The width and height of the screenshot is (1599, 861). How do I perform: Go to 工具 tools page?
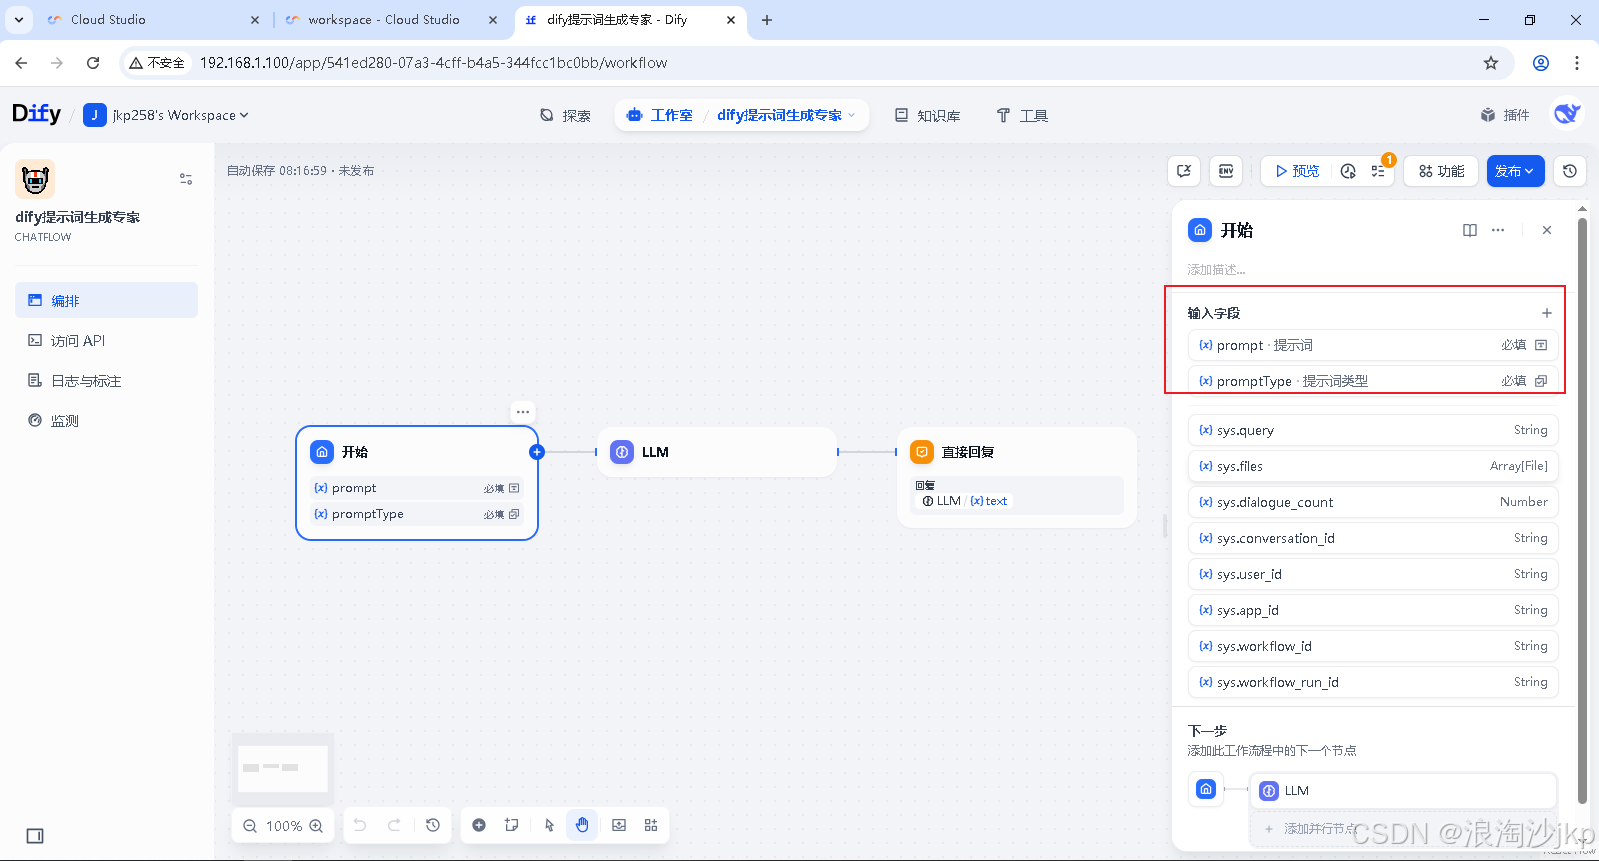click(x=1022, y=115)
